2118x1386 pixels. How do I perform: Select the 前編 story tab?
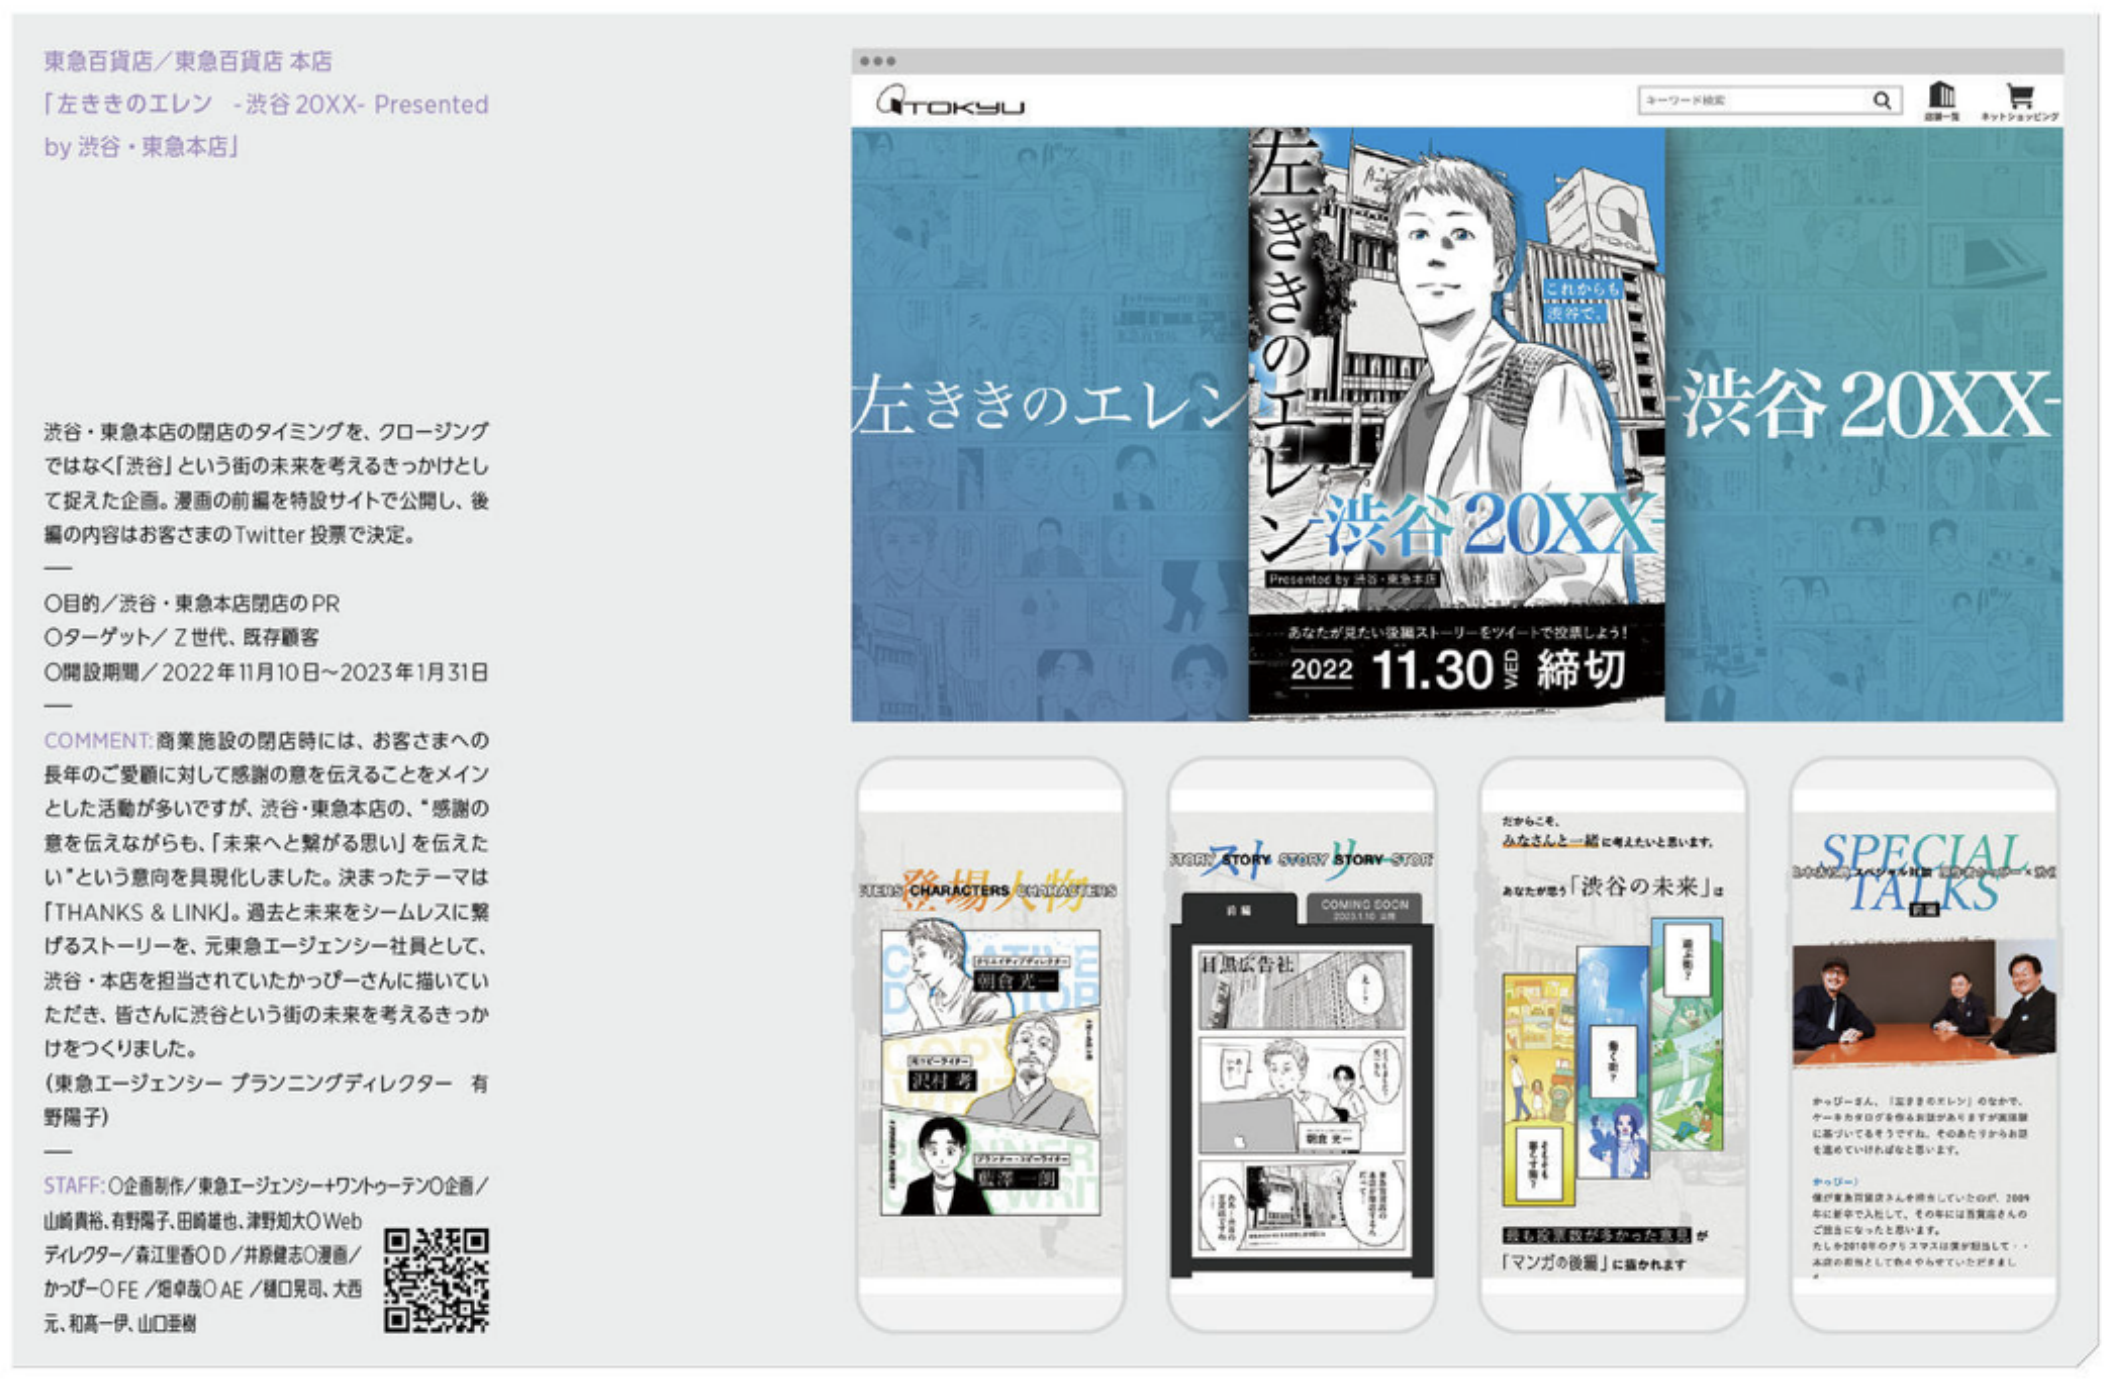[1238, 909]
